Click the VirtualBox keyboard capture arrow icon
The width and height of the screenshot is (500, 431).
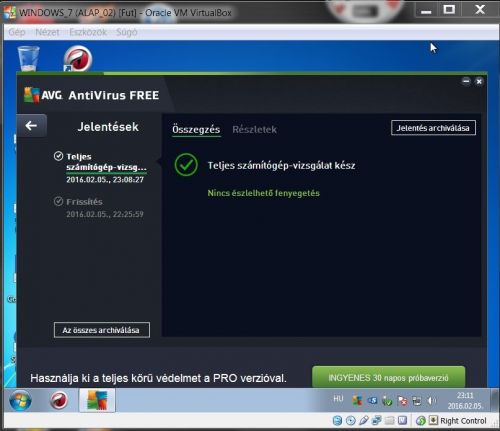pyautogui.click(x=433, y=420)
